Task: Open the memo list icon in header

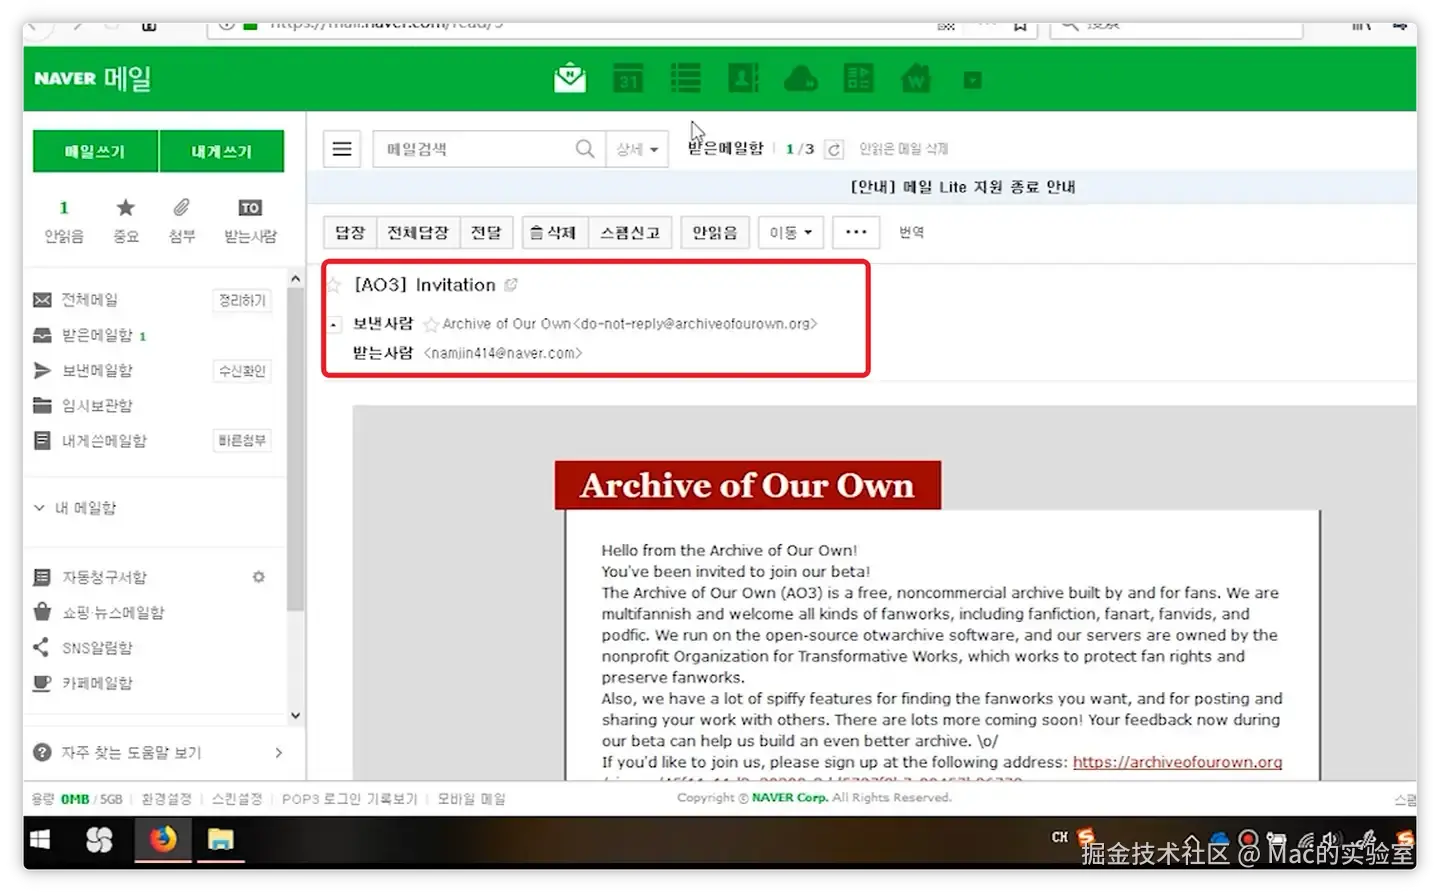Action: [x=685, y=78]
